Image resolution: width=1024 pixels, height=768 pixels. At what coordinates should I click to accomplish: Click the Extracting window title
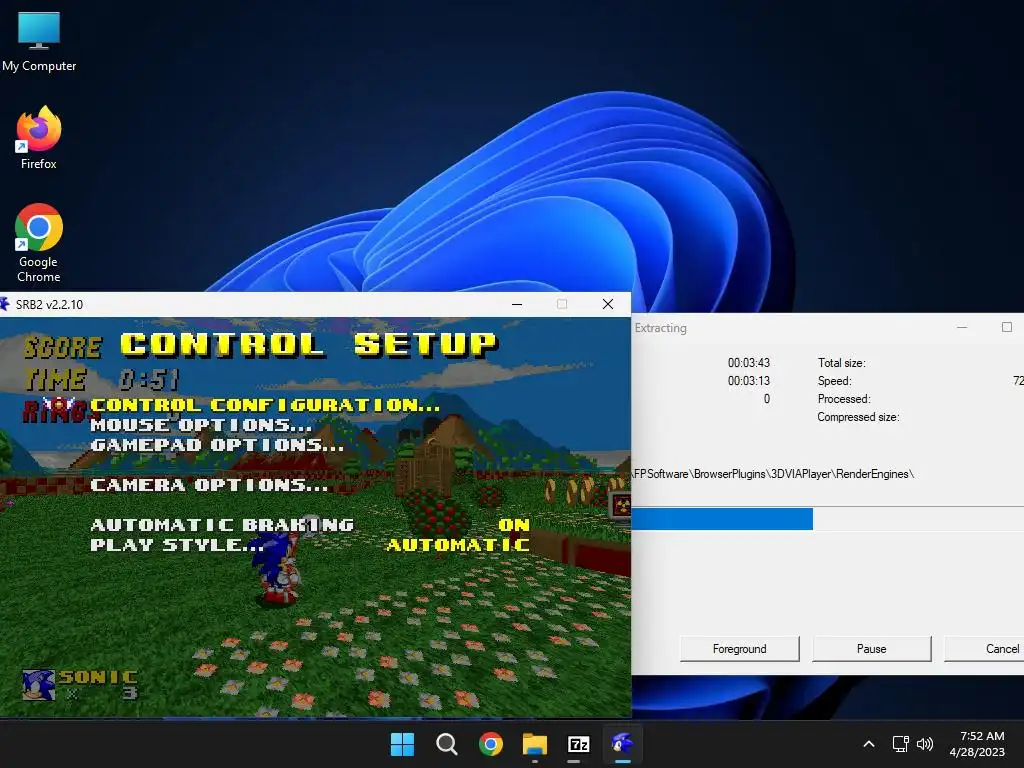coord(660,328)
